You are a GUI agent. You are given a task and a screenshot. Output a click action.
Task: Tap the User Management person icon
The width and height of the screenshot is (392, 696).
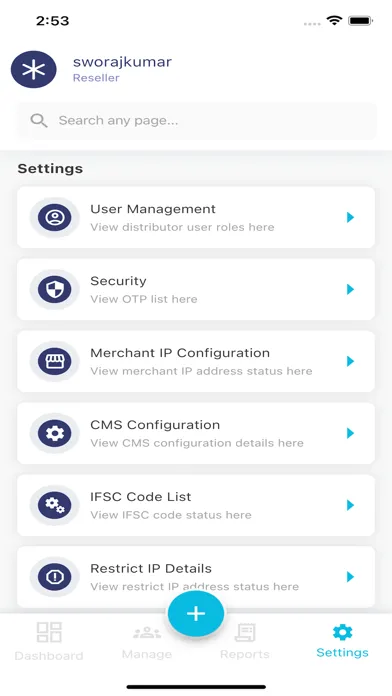(x=55, y=218)
